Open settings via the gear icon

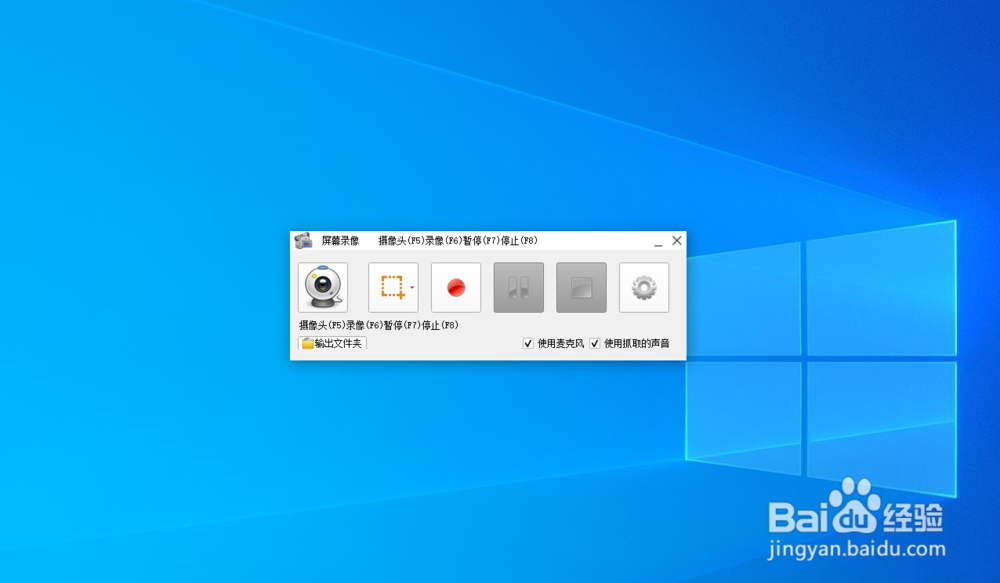coord(644,288)
